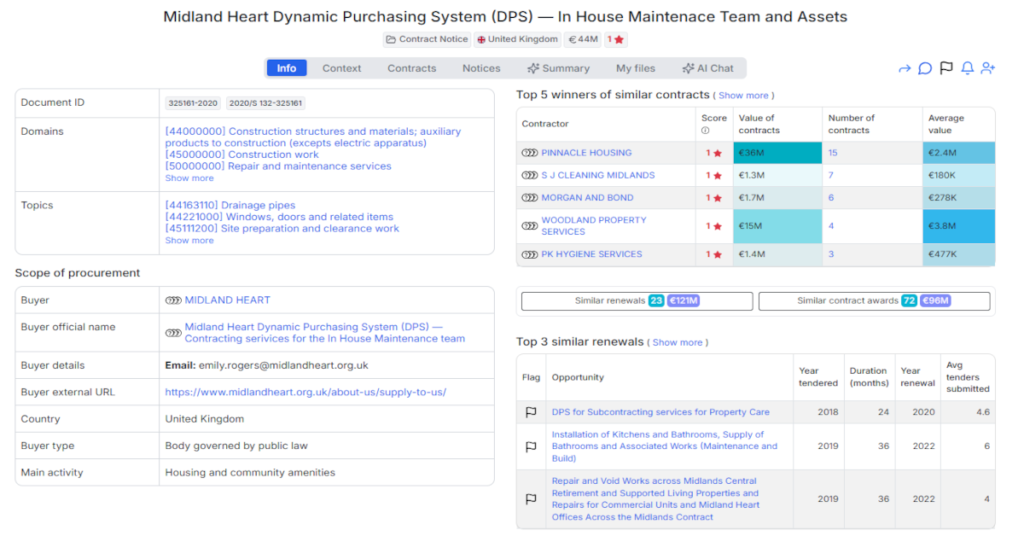Screen dimensions: 1024x536
Task: Click link icon beside Buyer official name
Action: point(173,333)
